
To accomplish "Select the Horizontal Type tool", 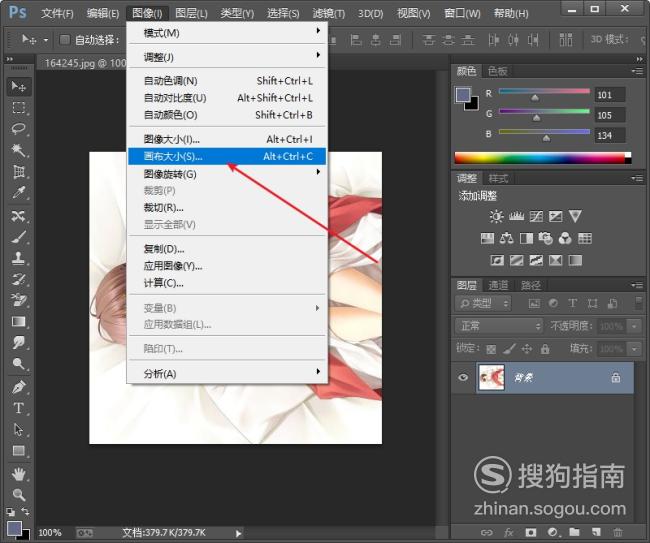I will (x=18, y=408).
